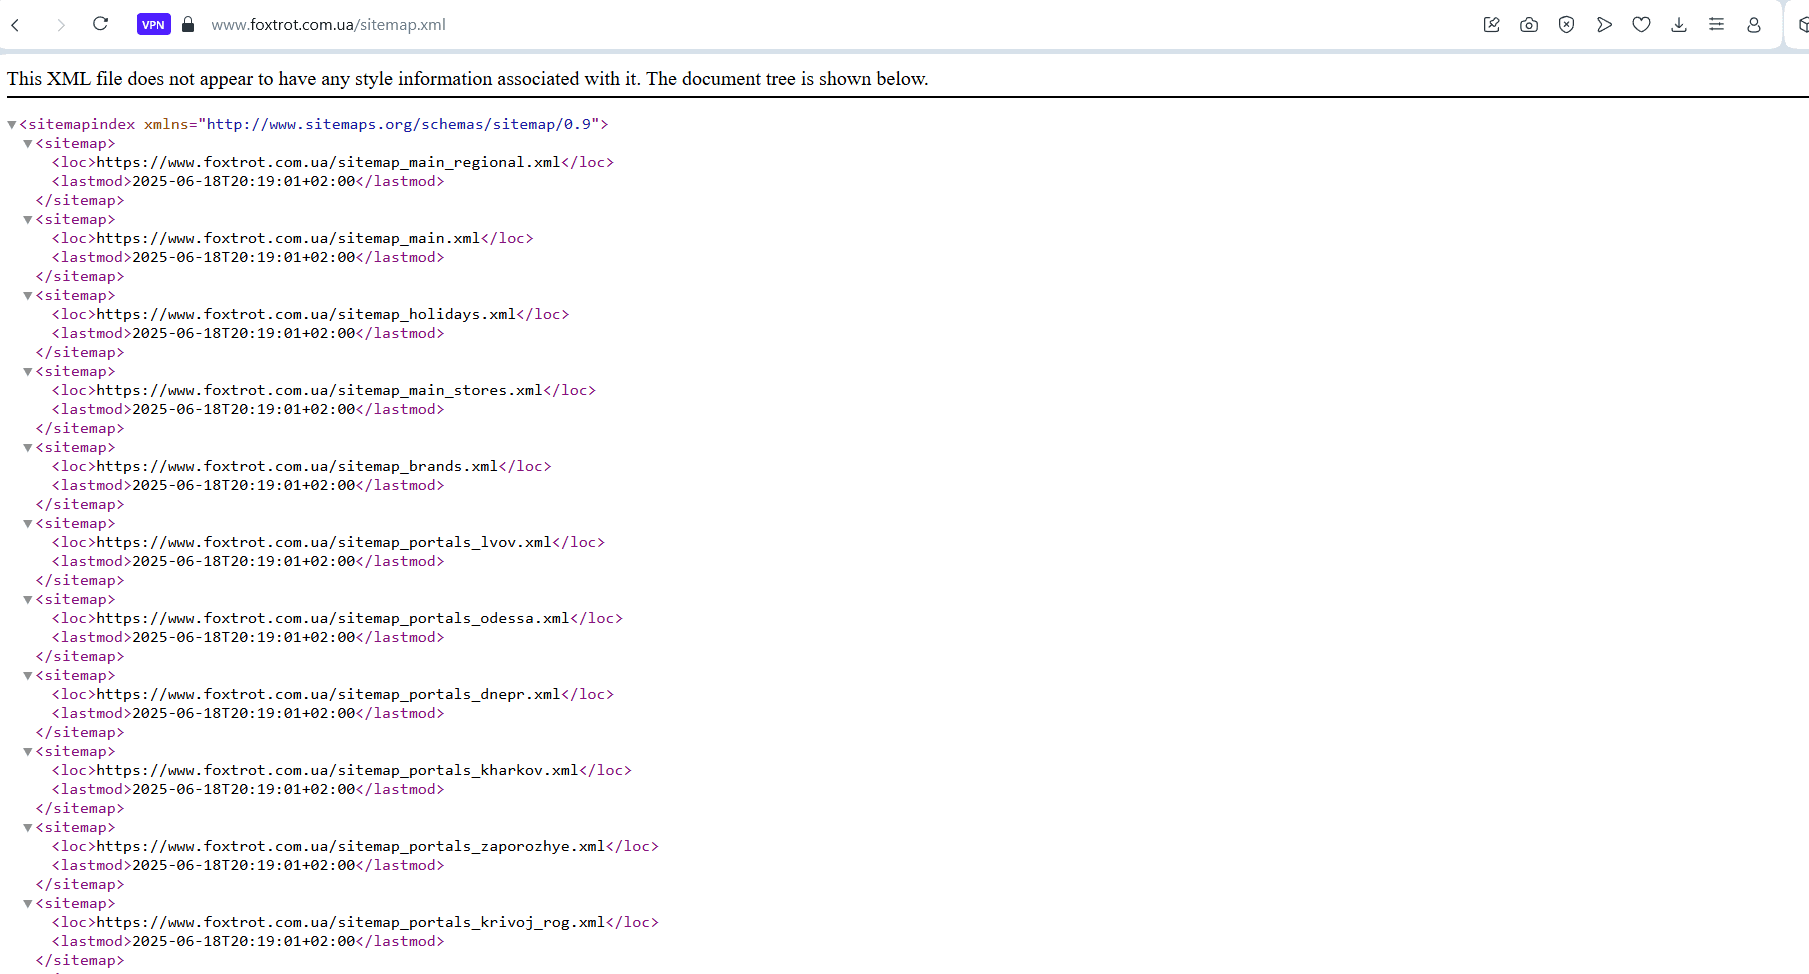Send page to My Flow arrow icon

pyautogui.click(x=1604, y=25)
